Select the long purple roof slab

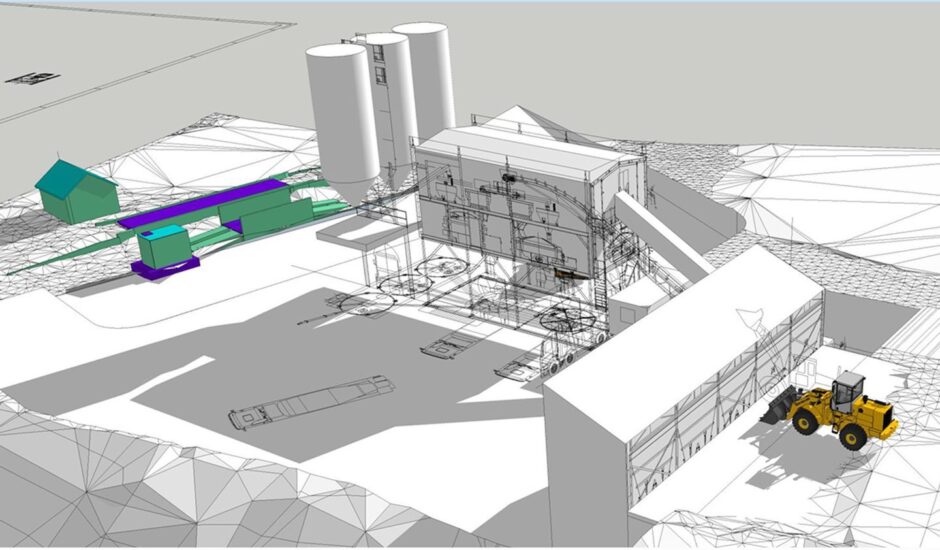(204, 204)
